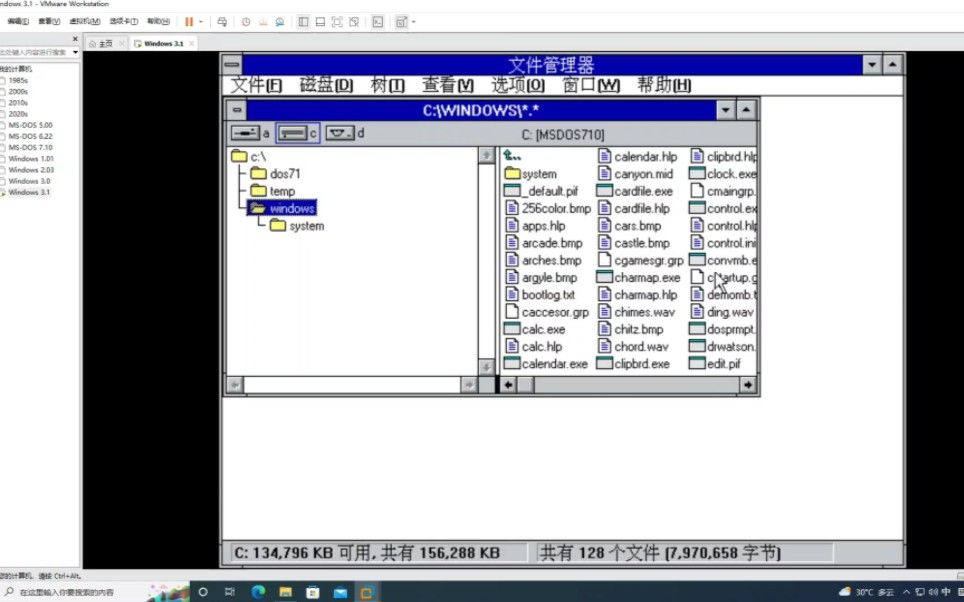Click the parent directory up-arrow icon
This screenshot has width=964, height=602.
pyautogui.click(x=512, y=156)
